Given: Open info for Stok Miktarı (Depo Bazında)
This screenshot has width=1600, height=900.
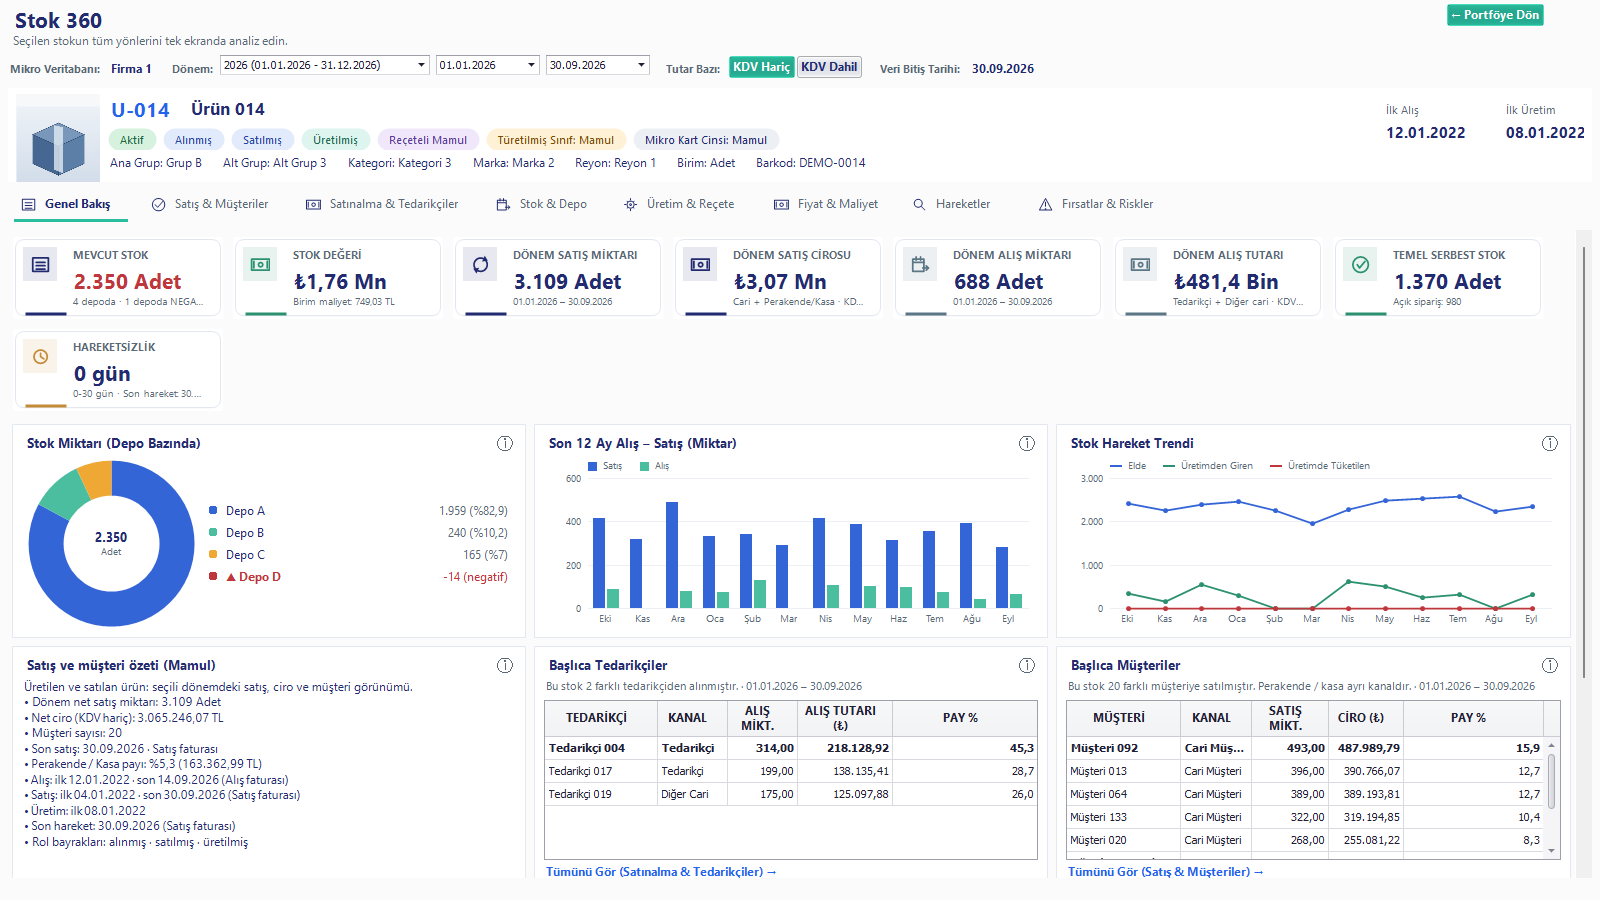Looking at the screenshot, I should [505, 443].
